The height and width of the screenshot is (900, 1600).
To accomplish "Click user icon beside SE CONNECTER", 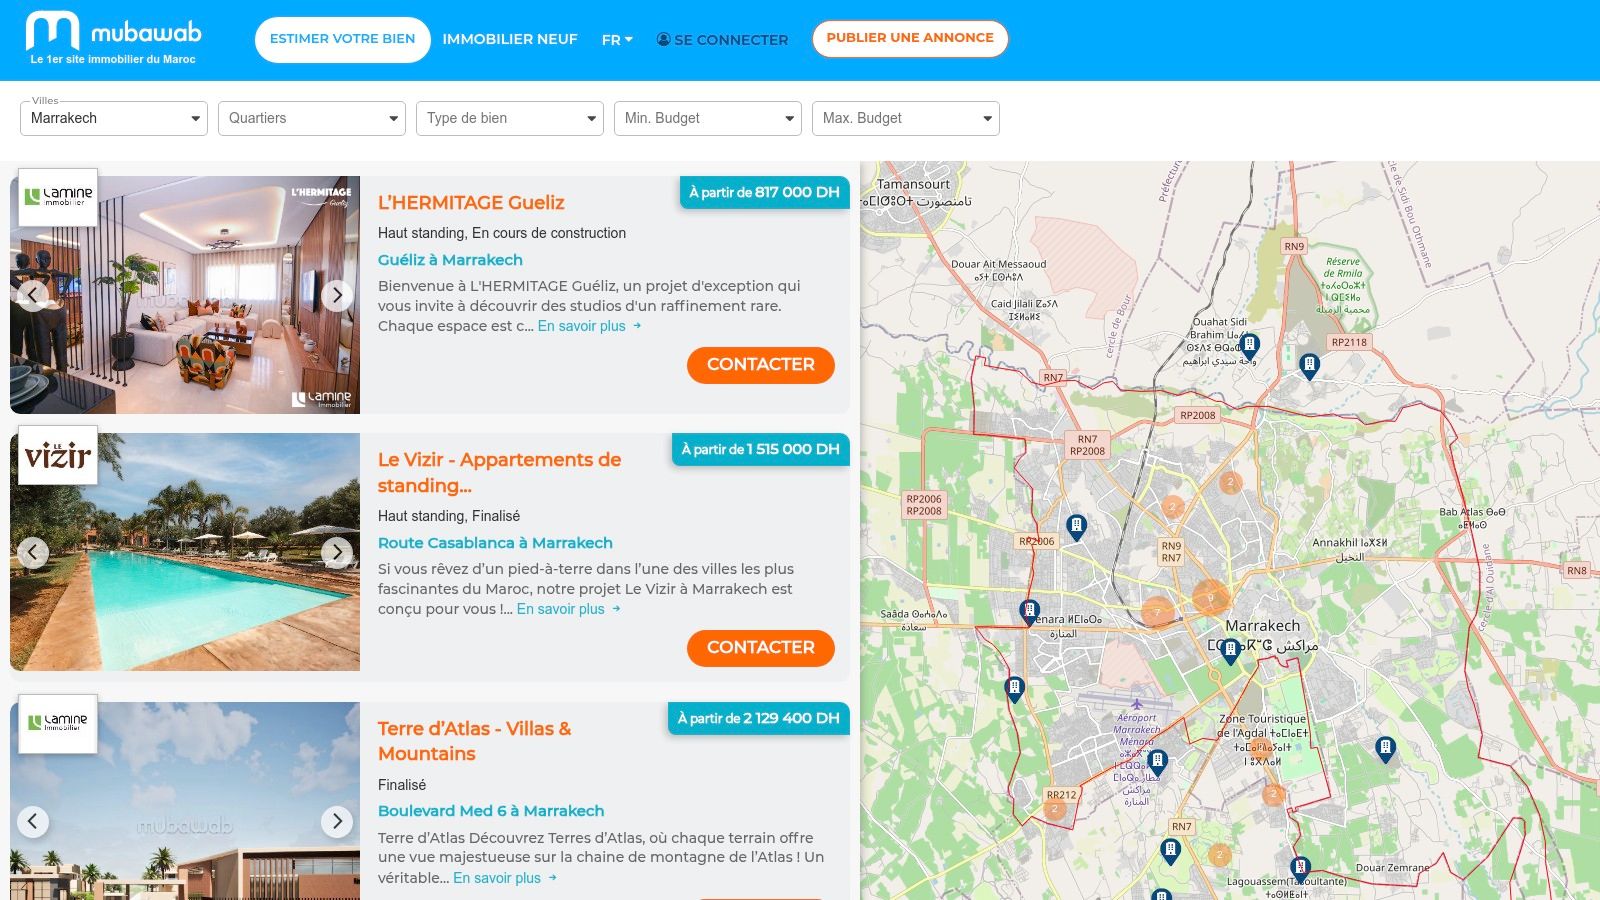I will [663, 39].
